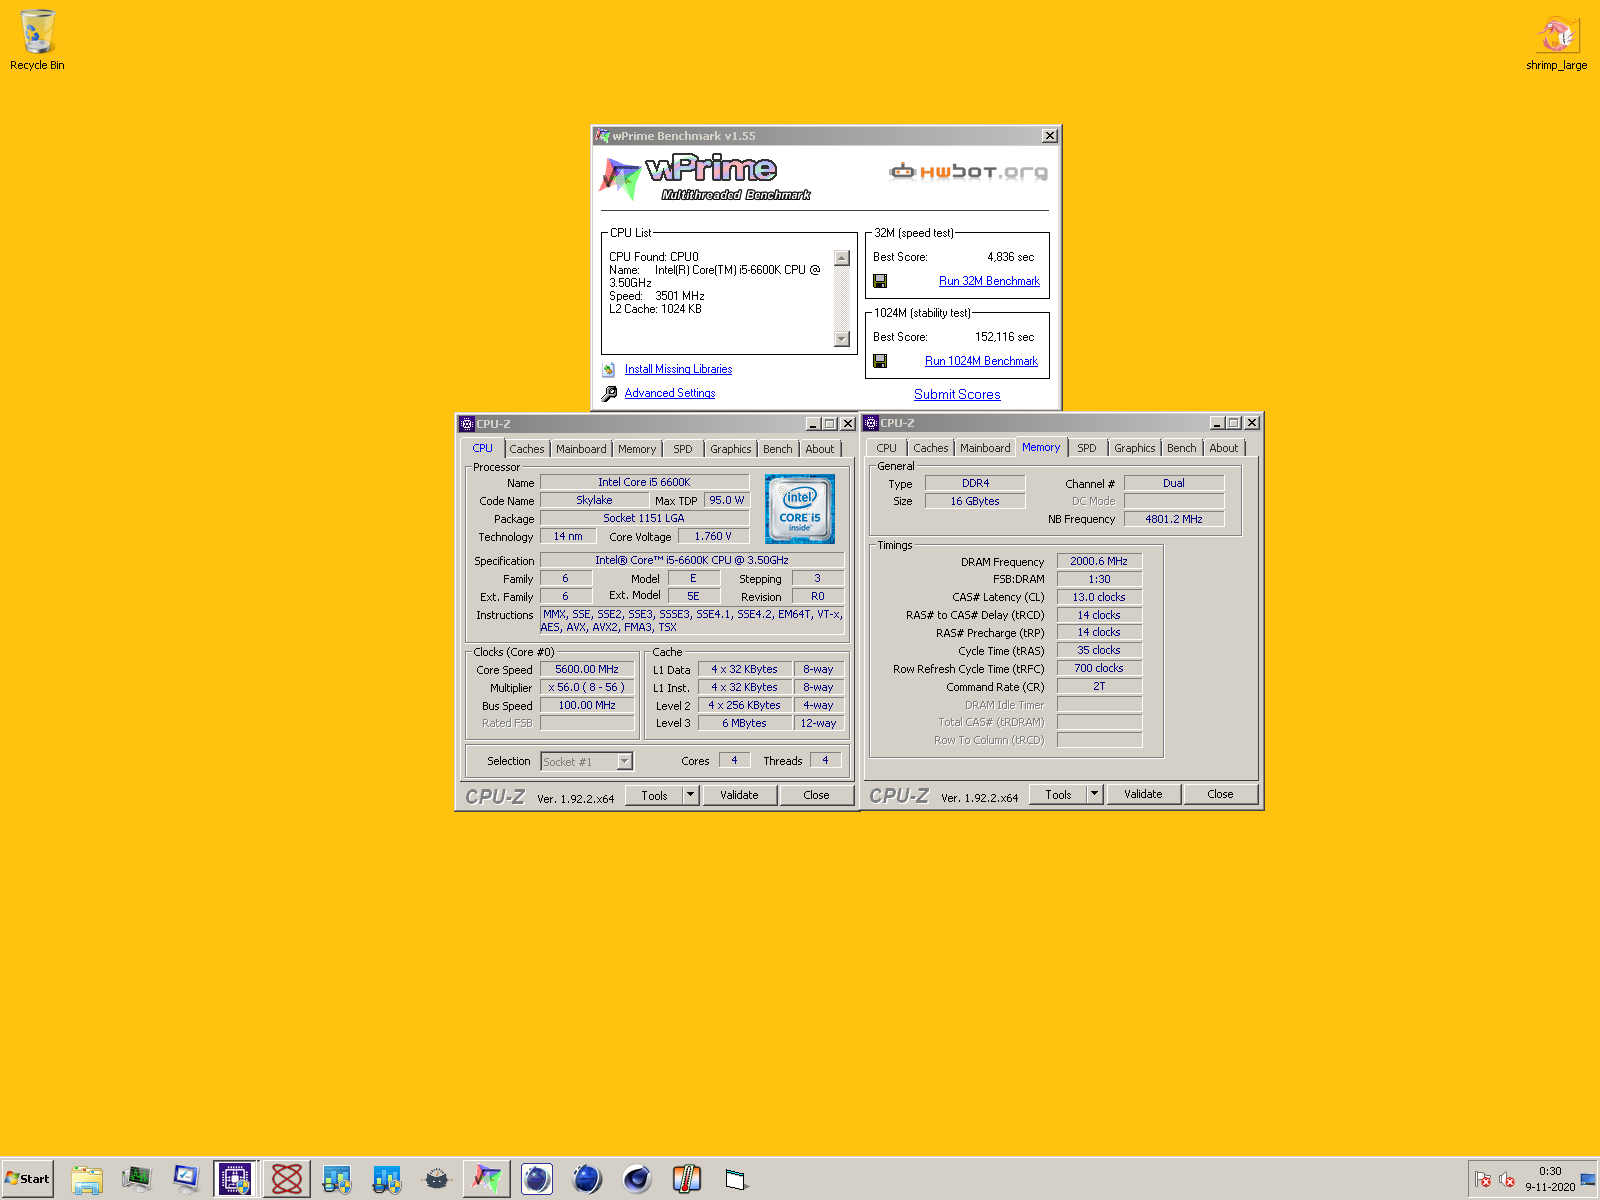
Task: Click the thermometer taskbar icon
Action: [x=687, y=1179]
